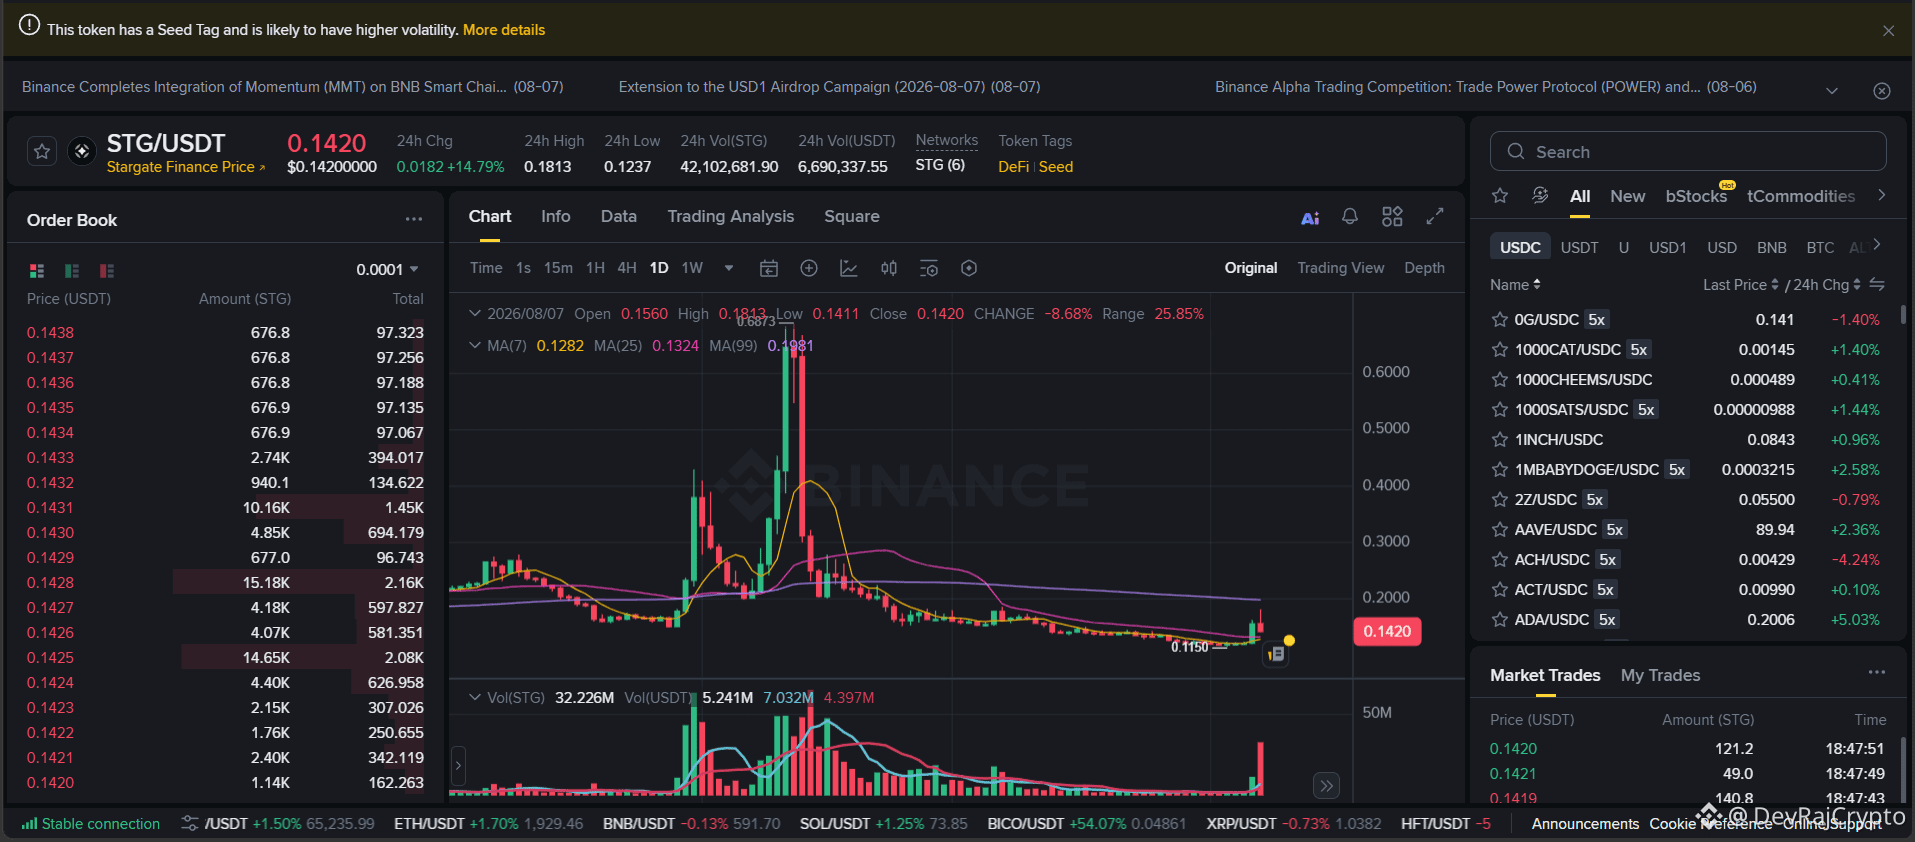Open the chart date jump calendar icon

coord(769,268)
